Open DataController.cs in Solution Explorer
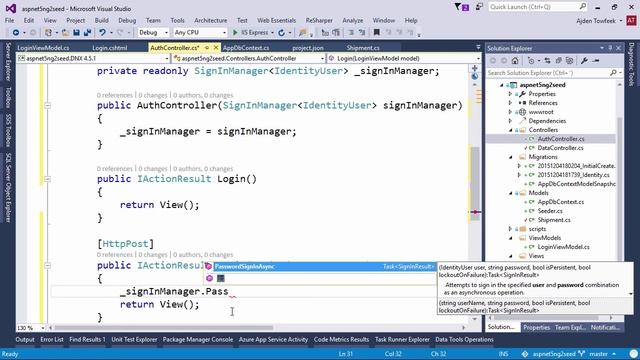640x360 pixels. pos(560,148)
